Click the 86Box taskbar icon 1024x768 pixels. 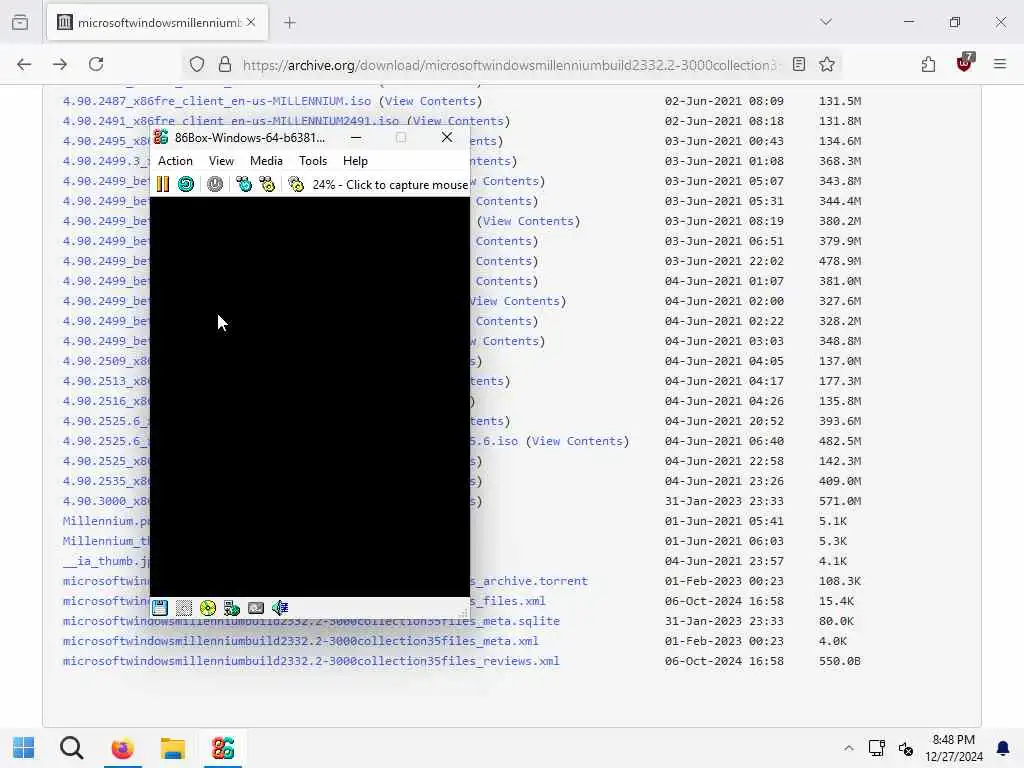pyautogui.click(x=223, y=748)
